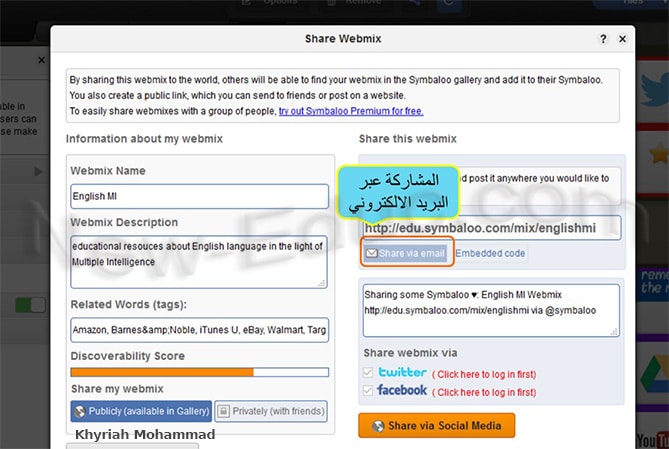Select Publicly (available in Gallery) option
This screenshot has height=449, width=669.
point(141,411)
